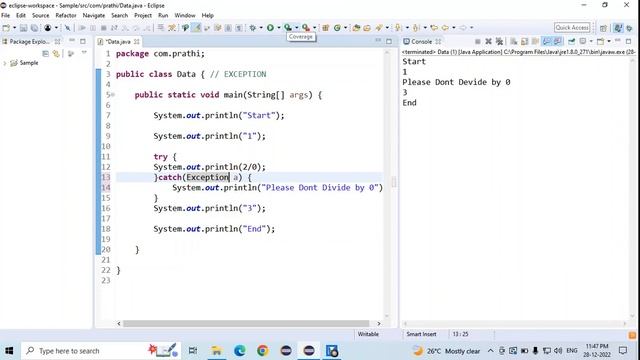Click the Debug bug icon in the toolbar
Viewport: 640px width, 360px height.
[x=253, y=28]
